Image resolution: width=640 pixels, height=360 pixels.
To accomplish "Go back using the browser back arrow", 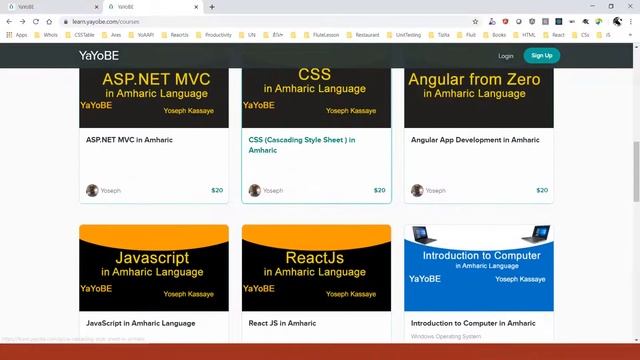I will pyautogui.click(x=9, y=22).
